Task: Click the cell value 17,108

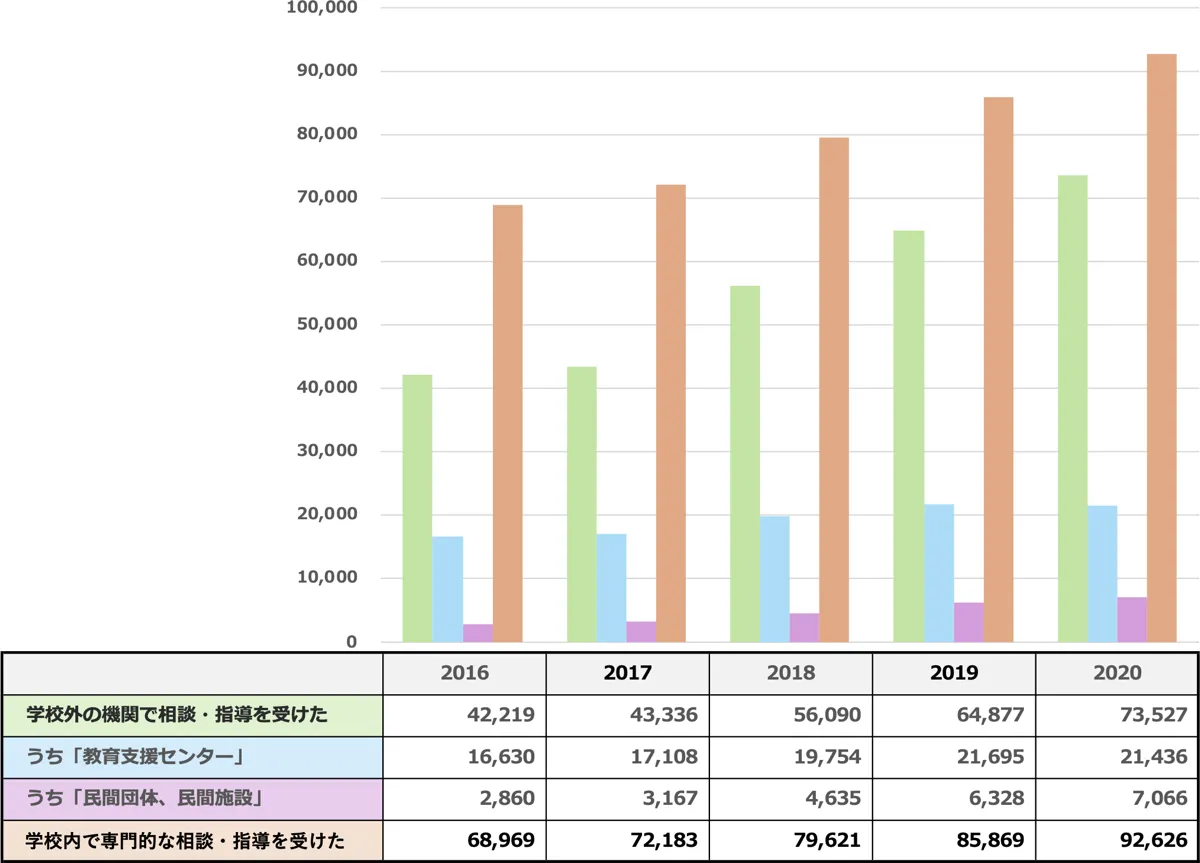Action: pyautogui.click(x=665, y=758)
